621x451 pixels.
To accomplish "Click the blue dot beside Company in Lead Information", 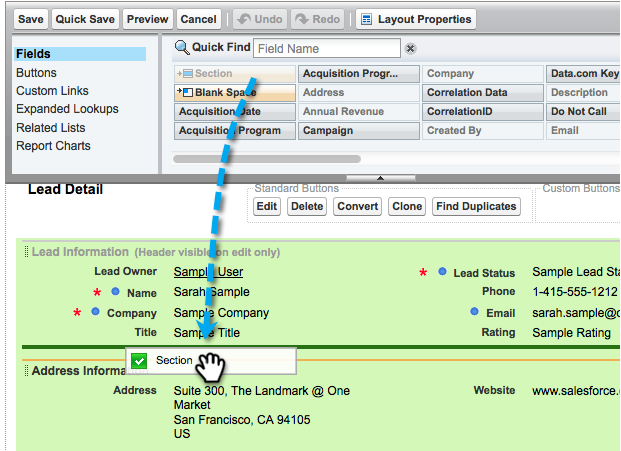I will (x=95, y=312).
